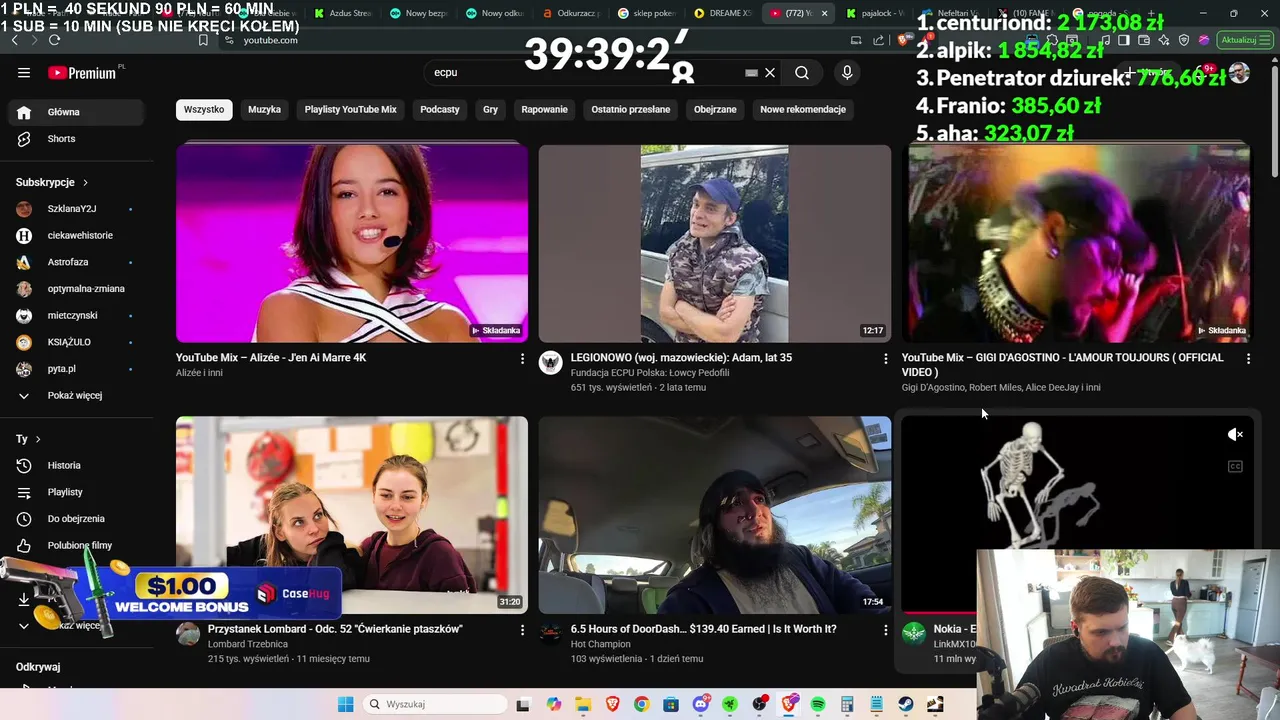Click the search magnifier button
Viewport: 1280px width, 720px height.
(x=802, y=72)
